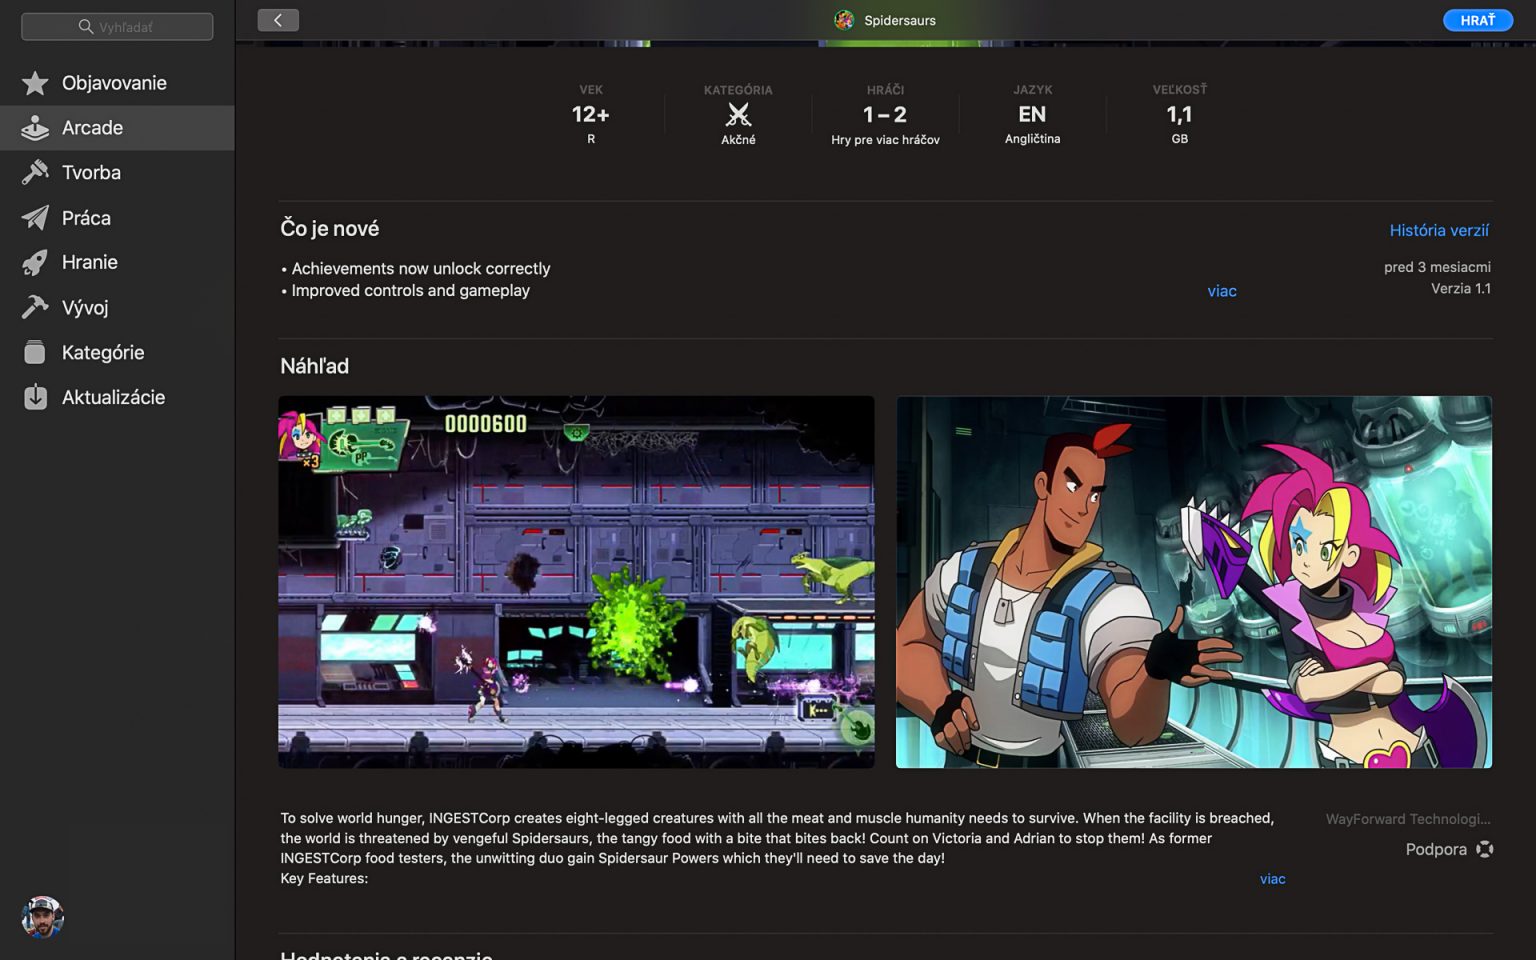Viewport: 1536px width, 960px height.
Task: Click 'Improved controls and gameplay' note
Action: point(405,291)
